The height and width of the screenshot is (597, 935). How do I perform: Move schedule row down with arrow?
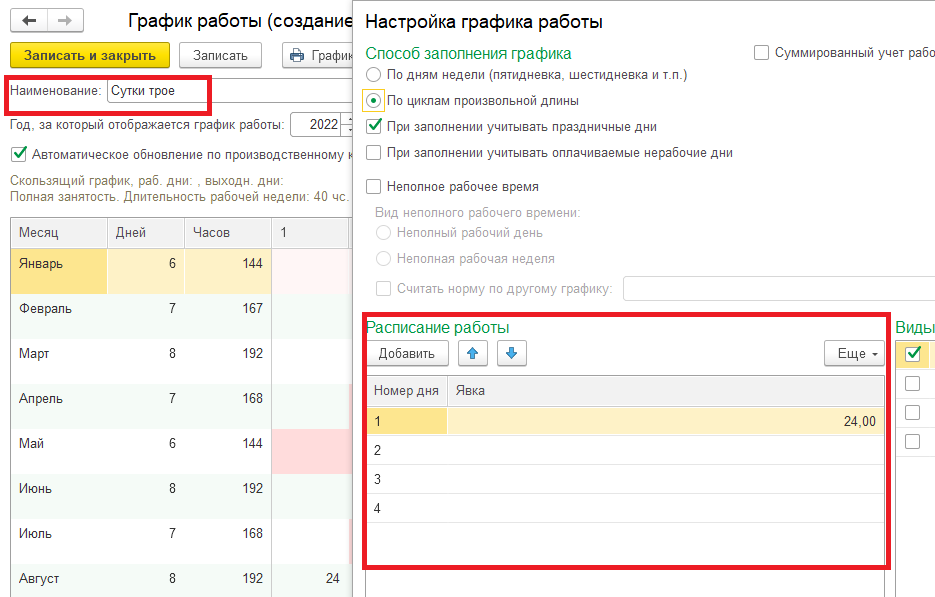(x=510, y=353)
